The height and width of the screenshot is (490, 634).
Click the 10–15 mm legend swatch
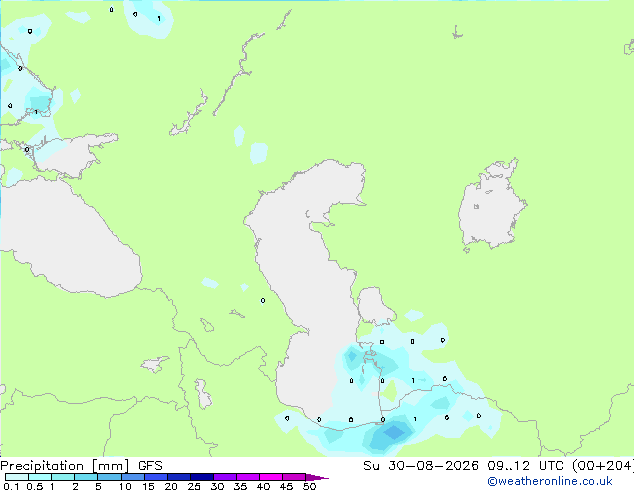point(132,477)
